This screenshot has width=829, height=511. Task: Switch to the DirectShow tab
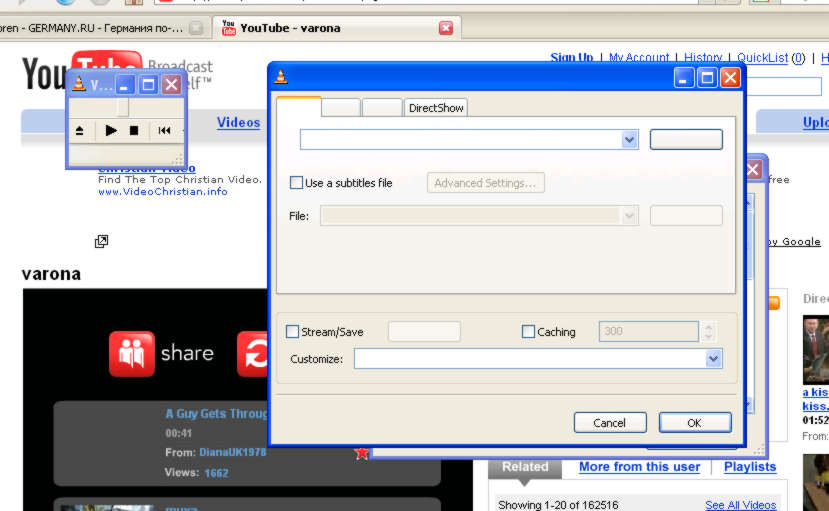(x=436, y=108)
